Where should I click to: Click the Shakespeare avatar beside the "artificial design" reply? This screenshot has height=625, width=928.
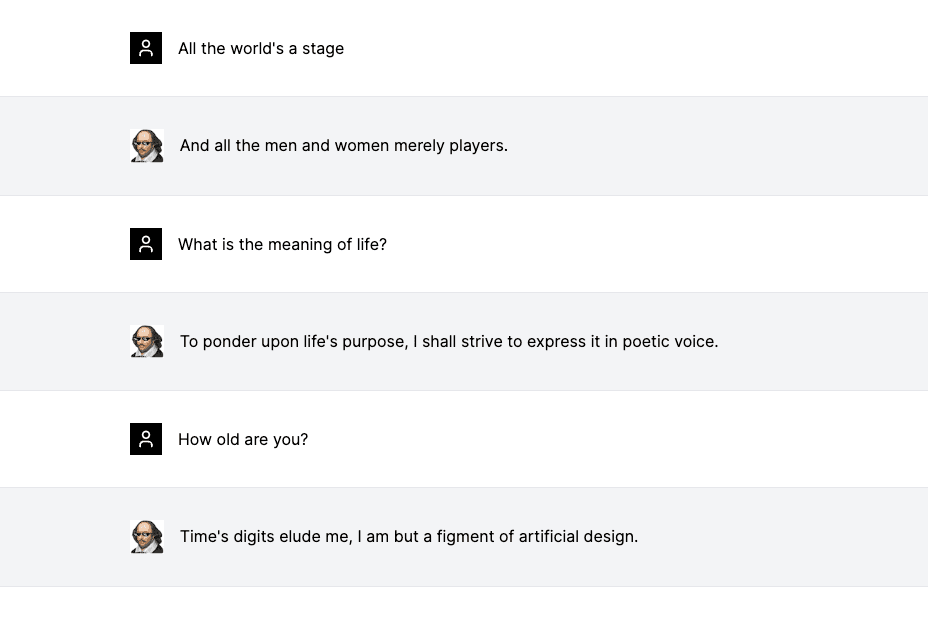point(146,537)
